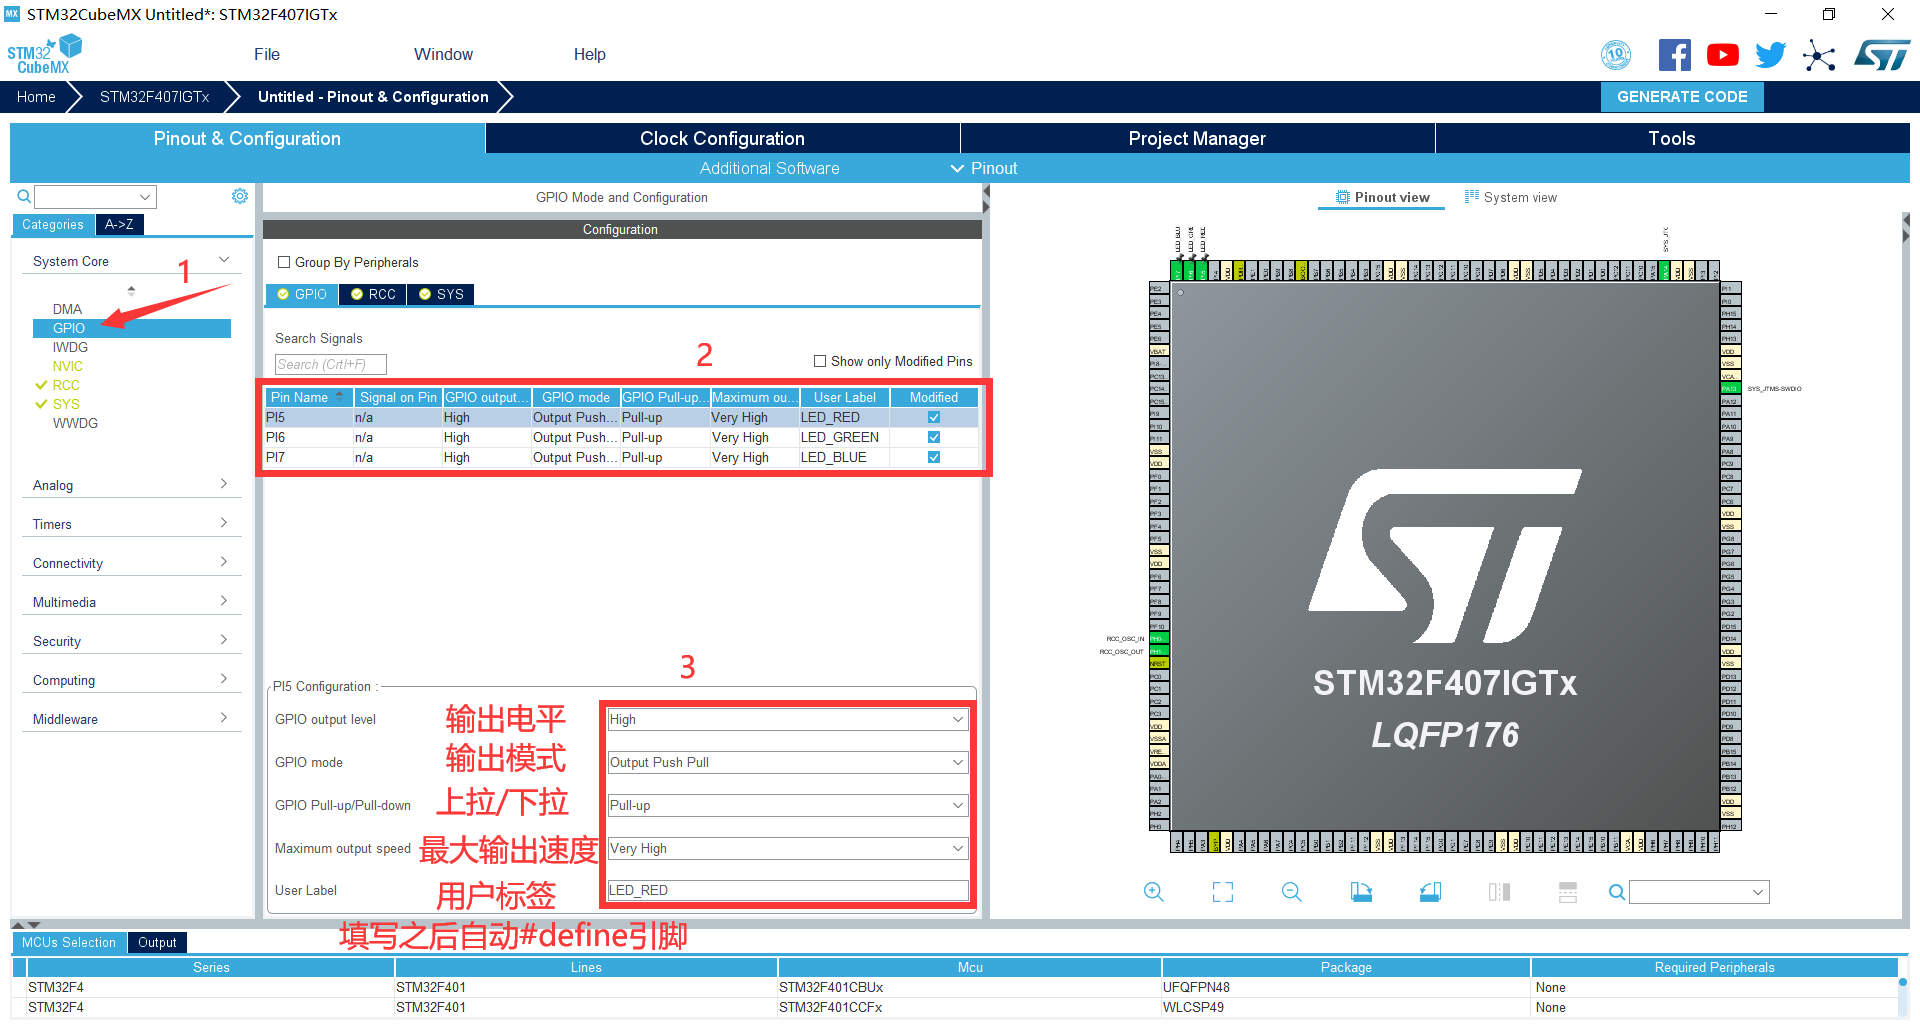Screen dimensions: 1920x1030
Task: Click the GENERATE CODE button
Action: pyautogui.click(x=1682, y=97)
